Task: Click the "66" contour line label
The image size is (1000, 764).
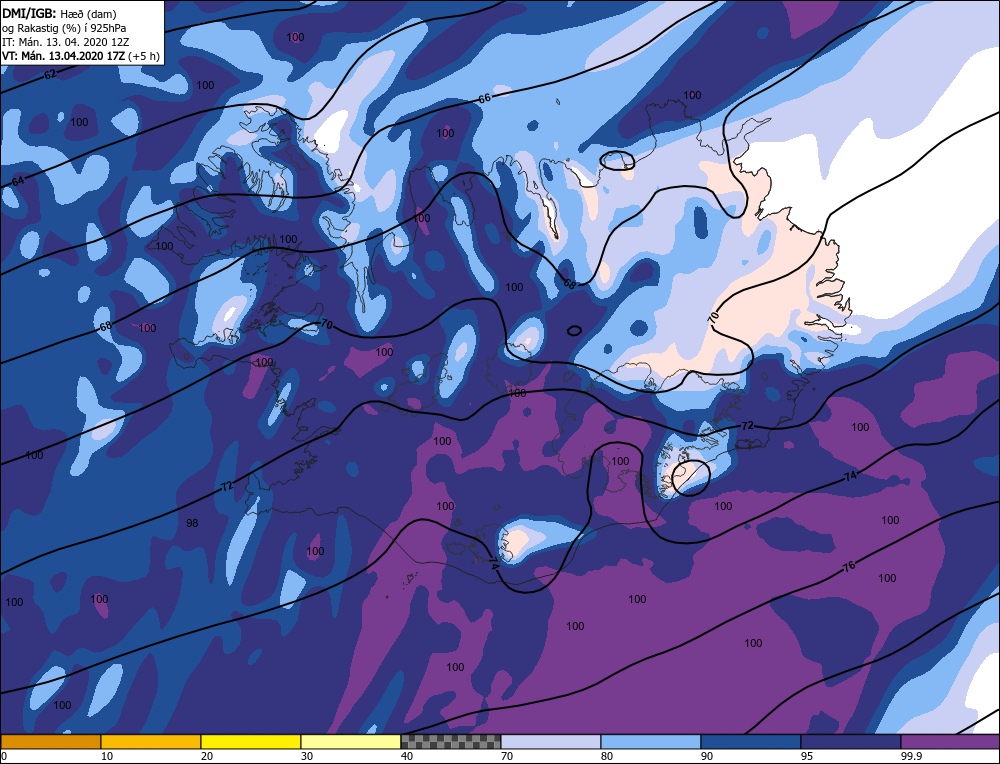Action: click(x=485, y=98)
